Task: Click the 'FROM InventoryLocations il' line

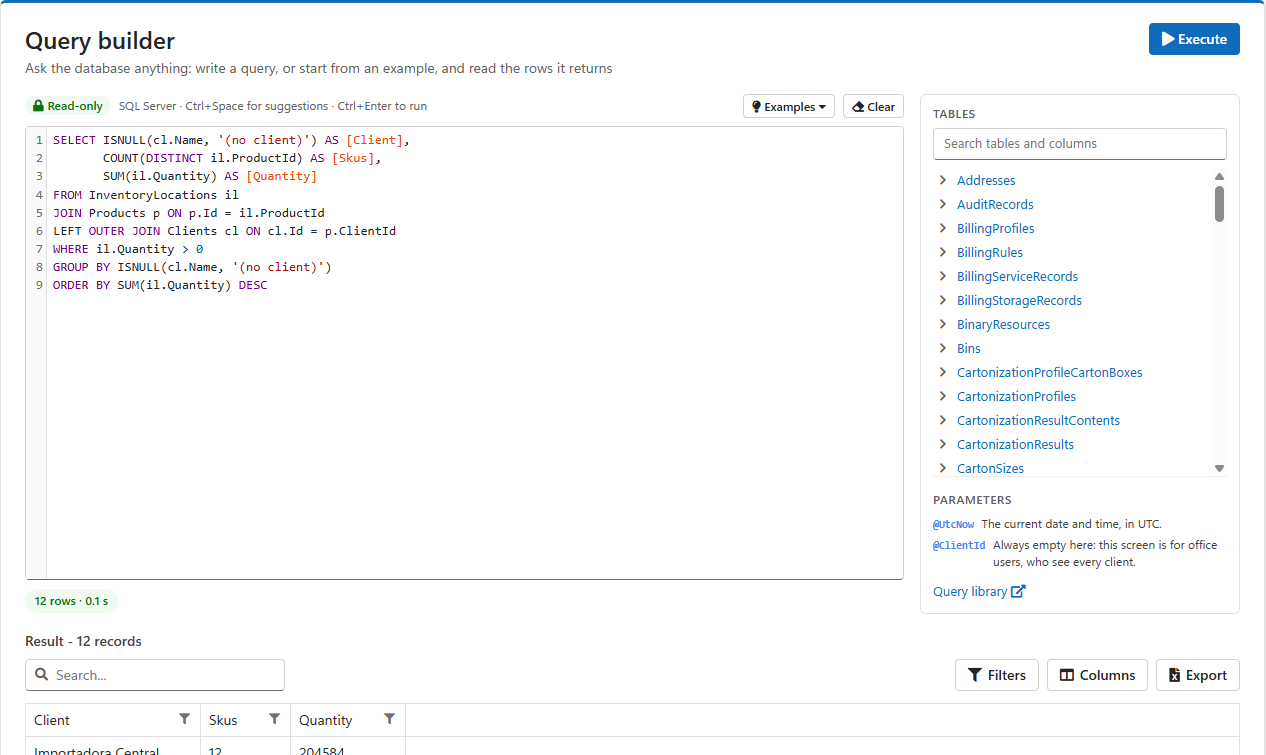Action: click(146, 195)
